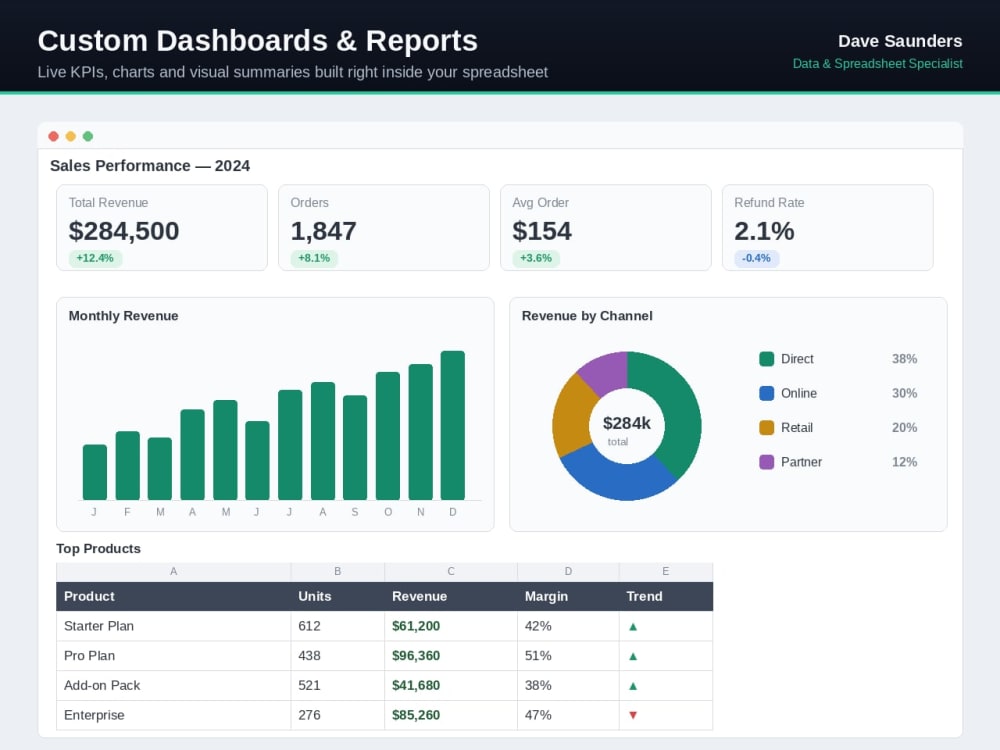
Task: Click the September bar in Monthly Revenue
Action: [x=355, y=448]
